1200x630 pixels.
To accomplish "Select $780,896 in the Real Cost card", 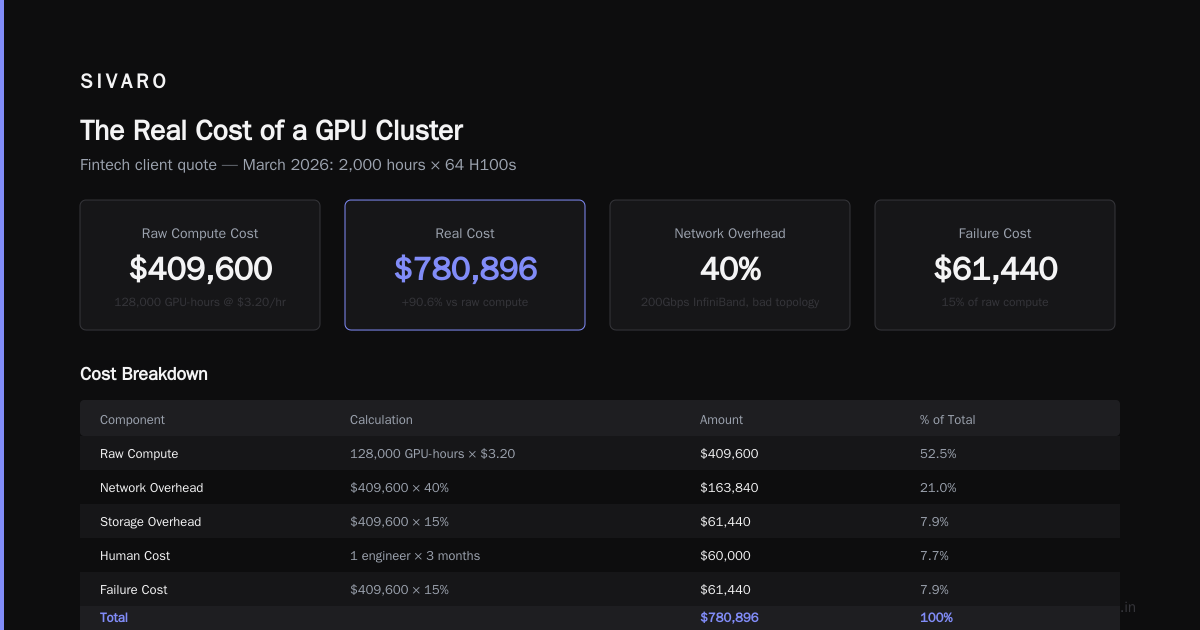I will (x=465, y=268).
